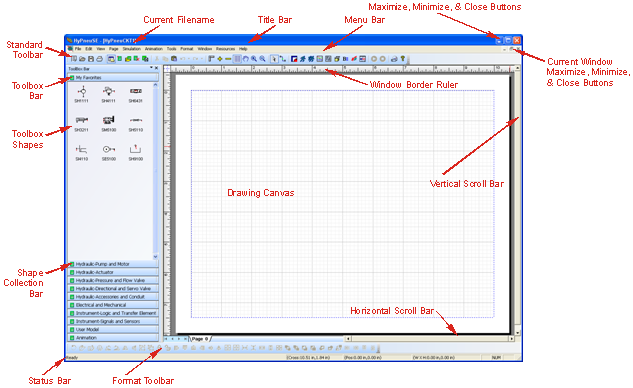Expand the Hydraulic-Pump and Motor collection
This screenshot has height=388, width=633.
point(113,264)
